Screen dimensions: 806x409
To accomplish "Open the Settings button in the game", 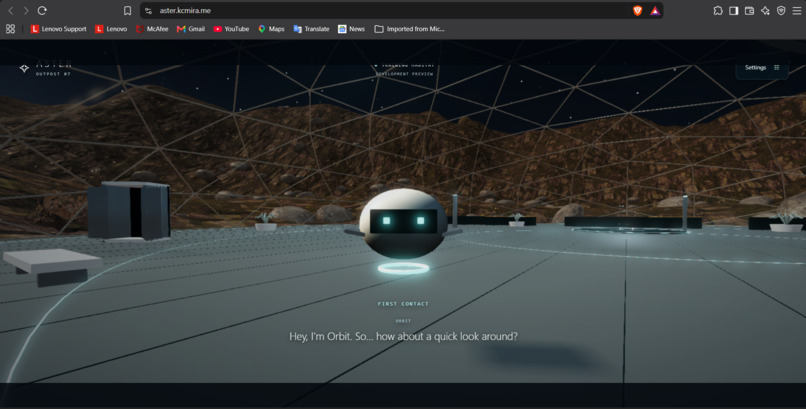I will 762,68.
